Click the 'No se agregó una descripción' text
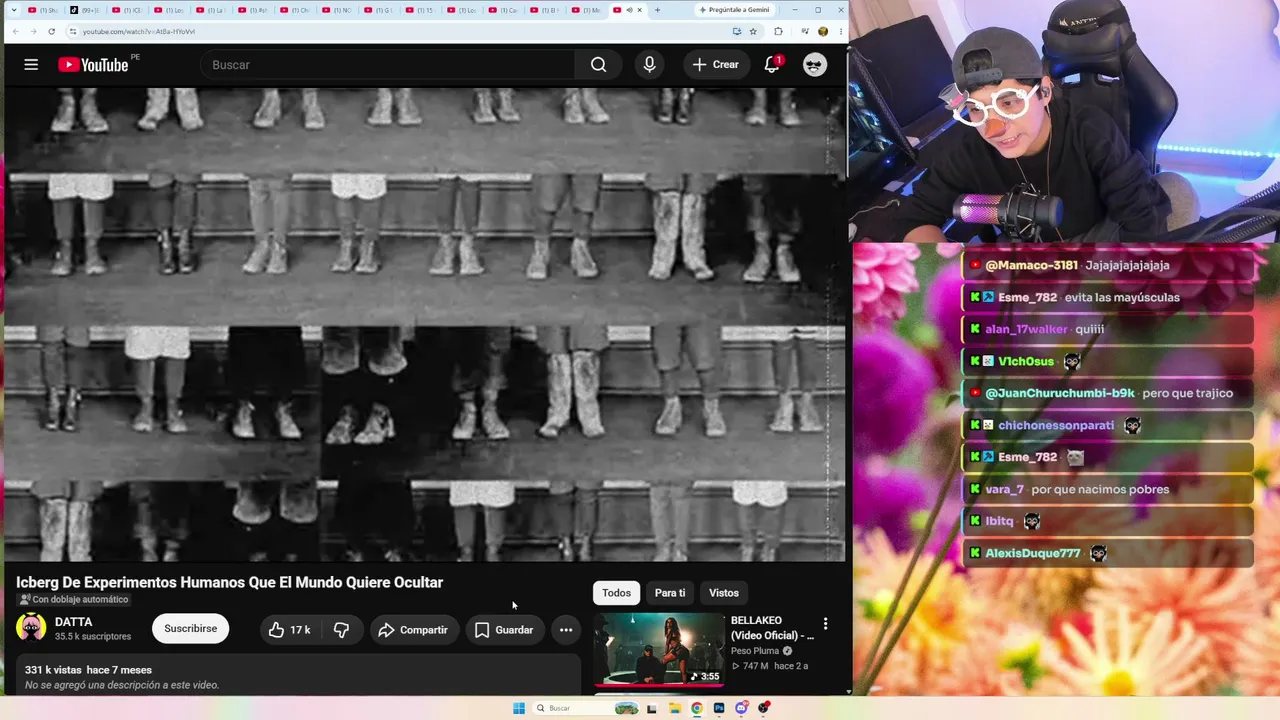The width and height of the screenshot is (1280, 720). tap(122, 685)
